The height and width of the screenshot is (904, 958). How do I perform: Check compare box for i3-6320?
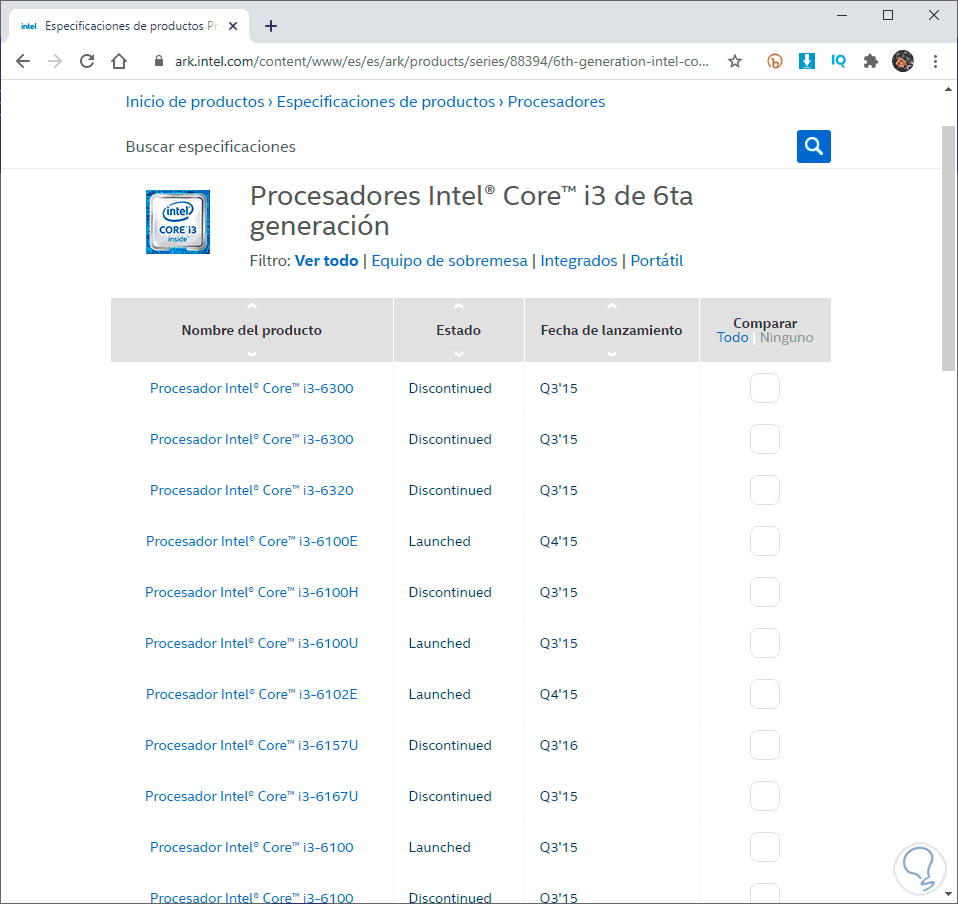(764, 490)
